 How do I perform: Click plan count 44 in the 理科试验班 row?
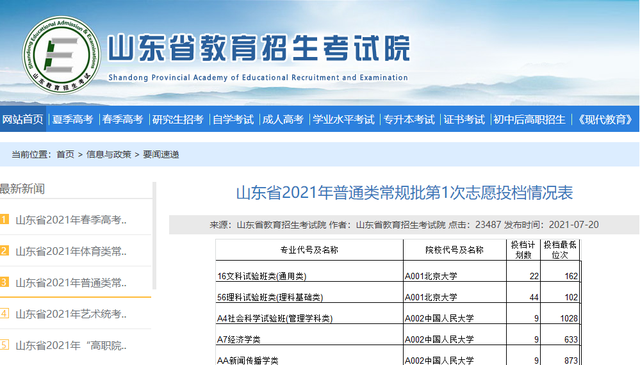tap(534, 297)
